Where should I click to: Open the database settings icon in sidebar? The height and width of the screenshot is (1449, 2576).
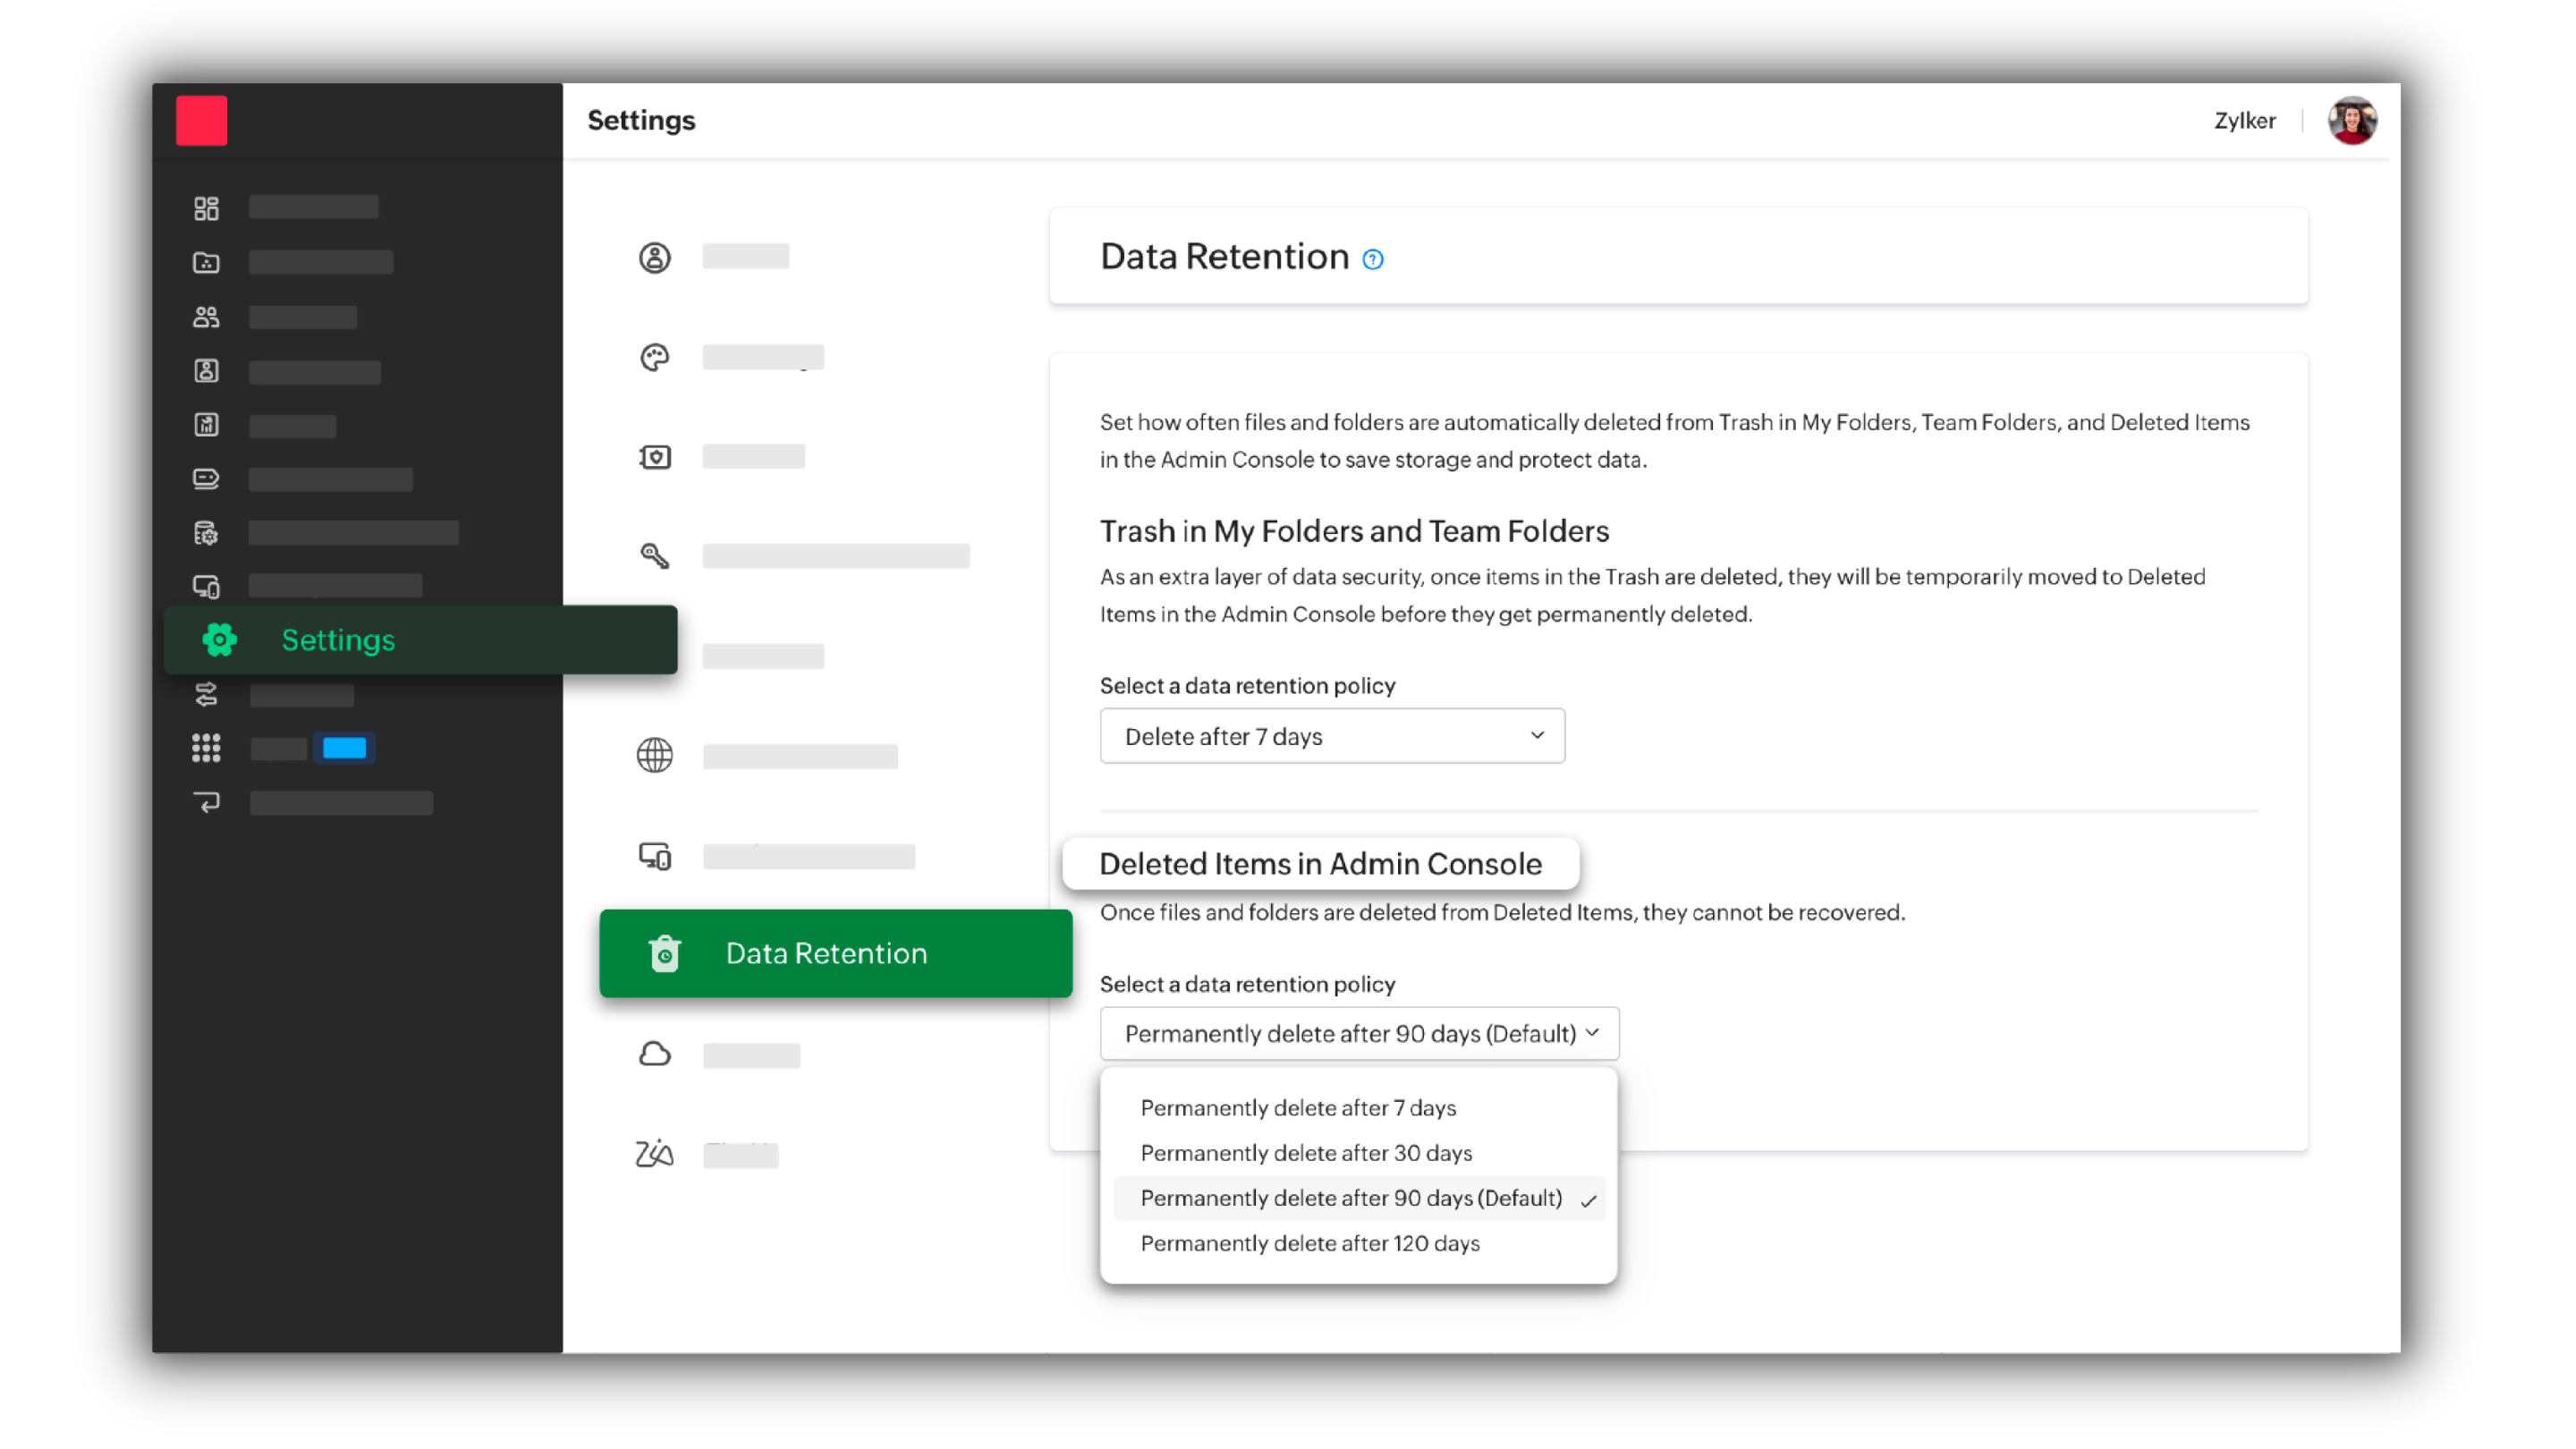(x=206, y=532)
